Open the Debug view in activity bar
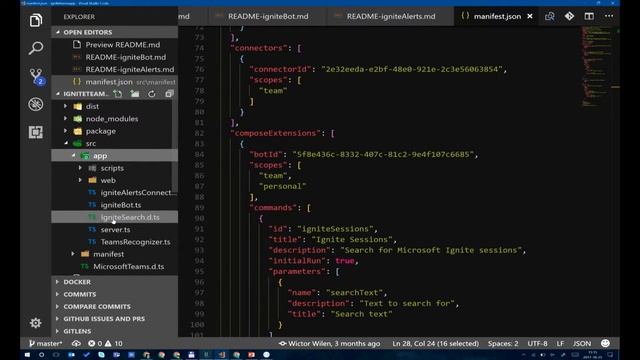Viewport: 640px width, 360px height. pos(36,104)
